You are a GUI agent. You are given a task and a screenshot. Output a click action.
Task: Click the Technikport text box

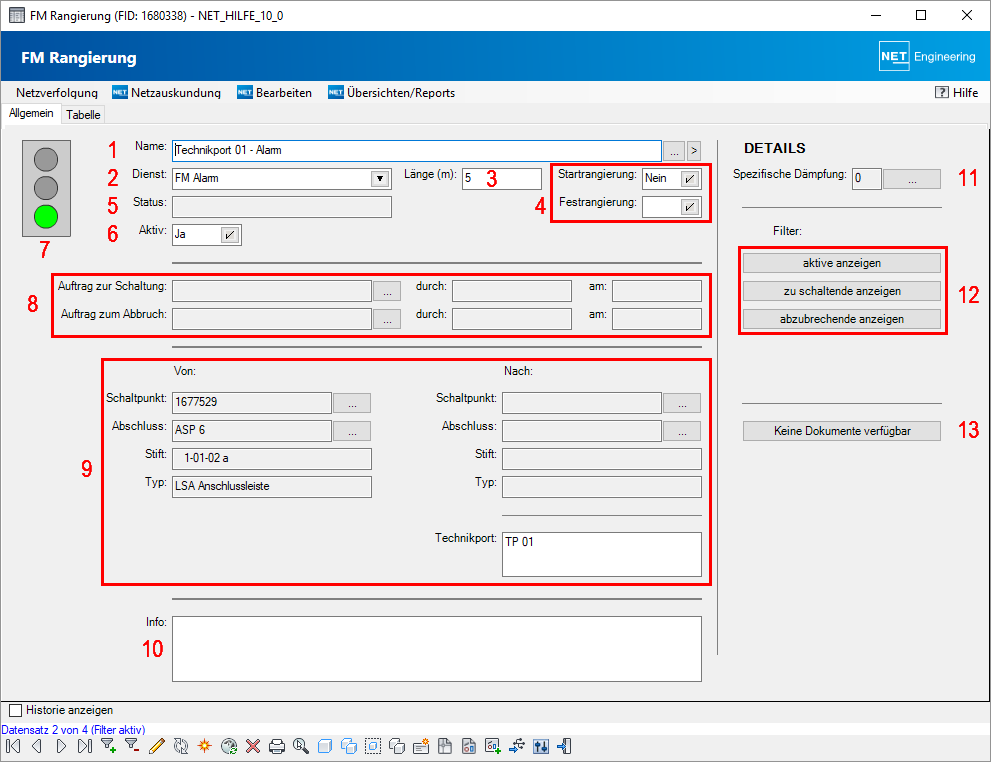(x=602, y=554)
